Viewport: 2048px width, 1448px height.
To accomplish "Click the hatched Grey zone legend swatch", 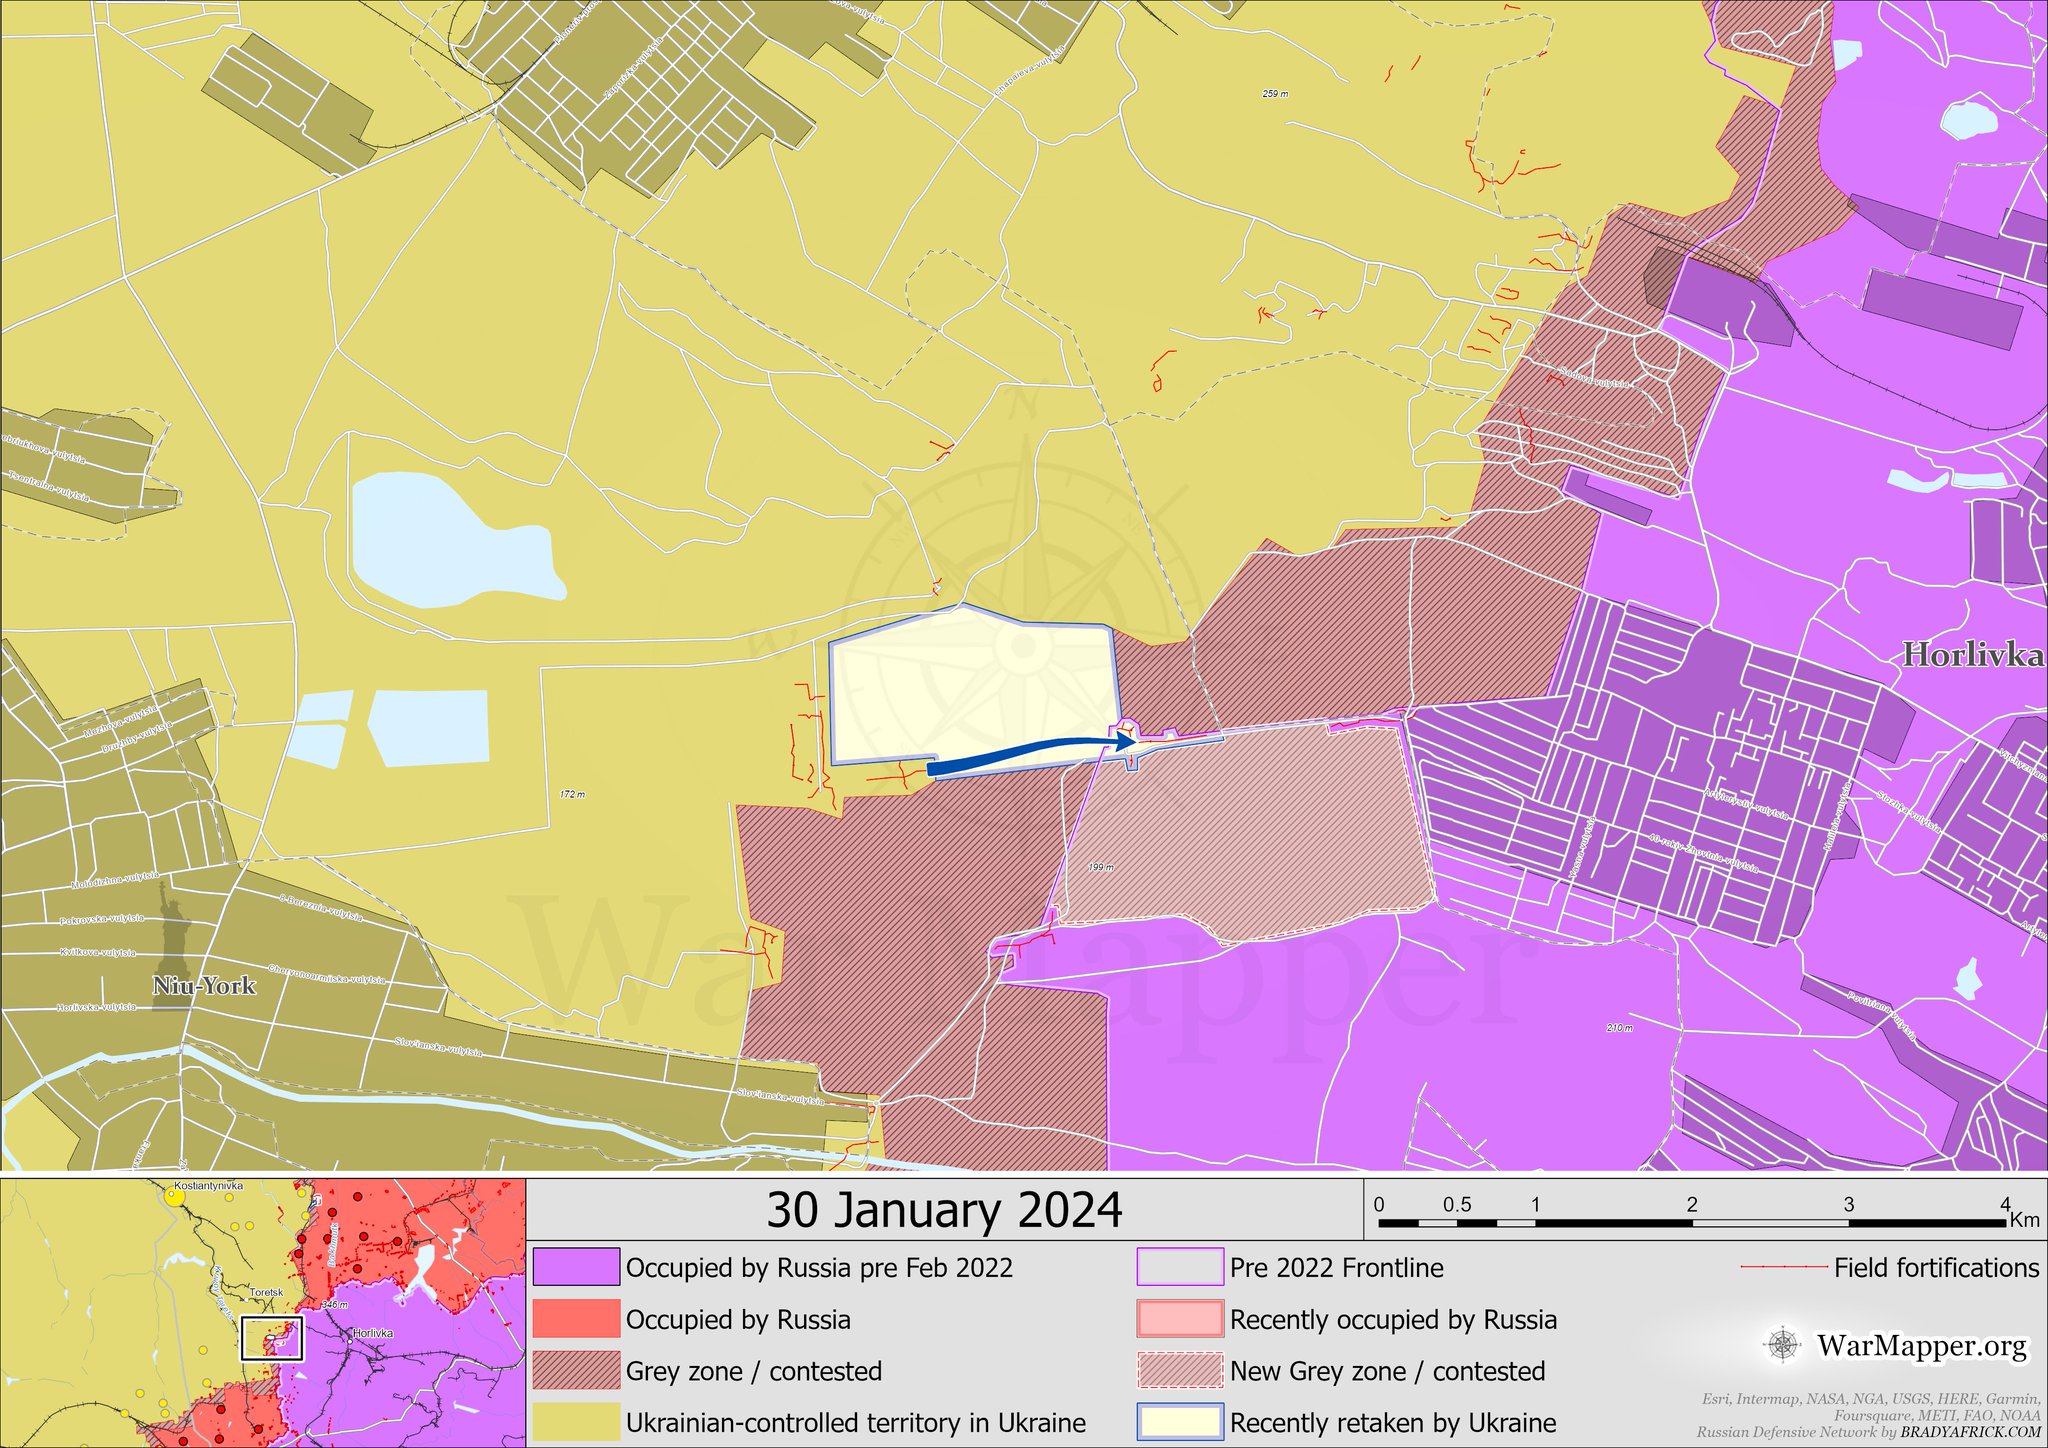I will [x=575, y=1371].
